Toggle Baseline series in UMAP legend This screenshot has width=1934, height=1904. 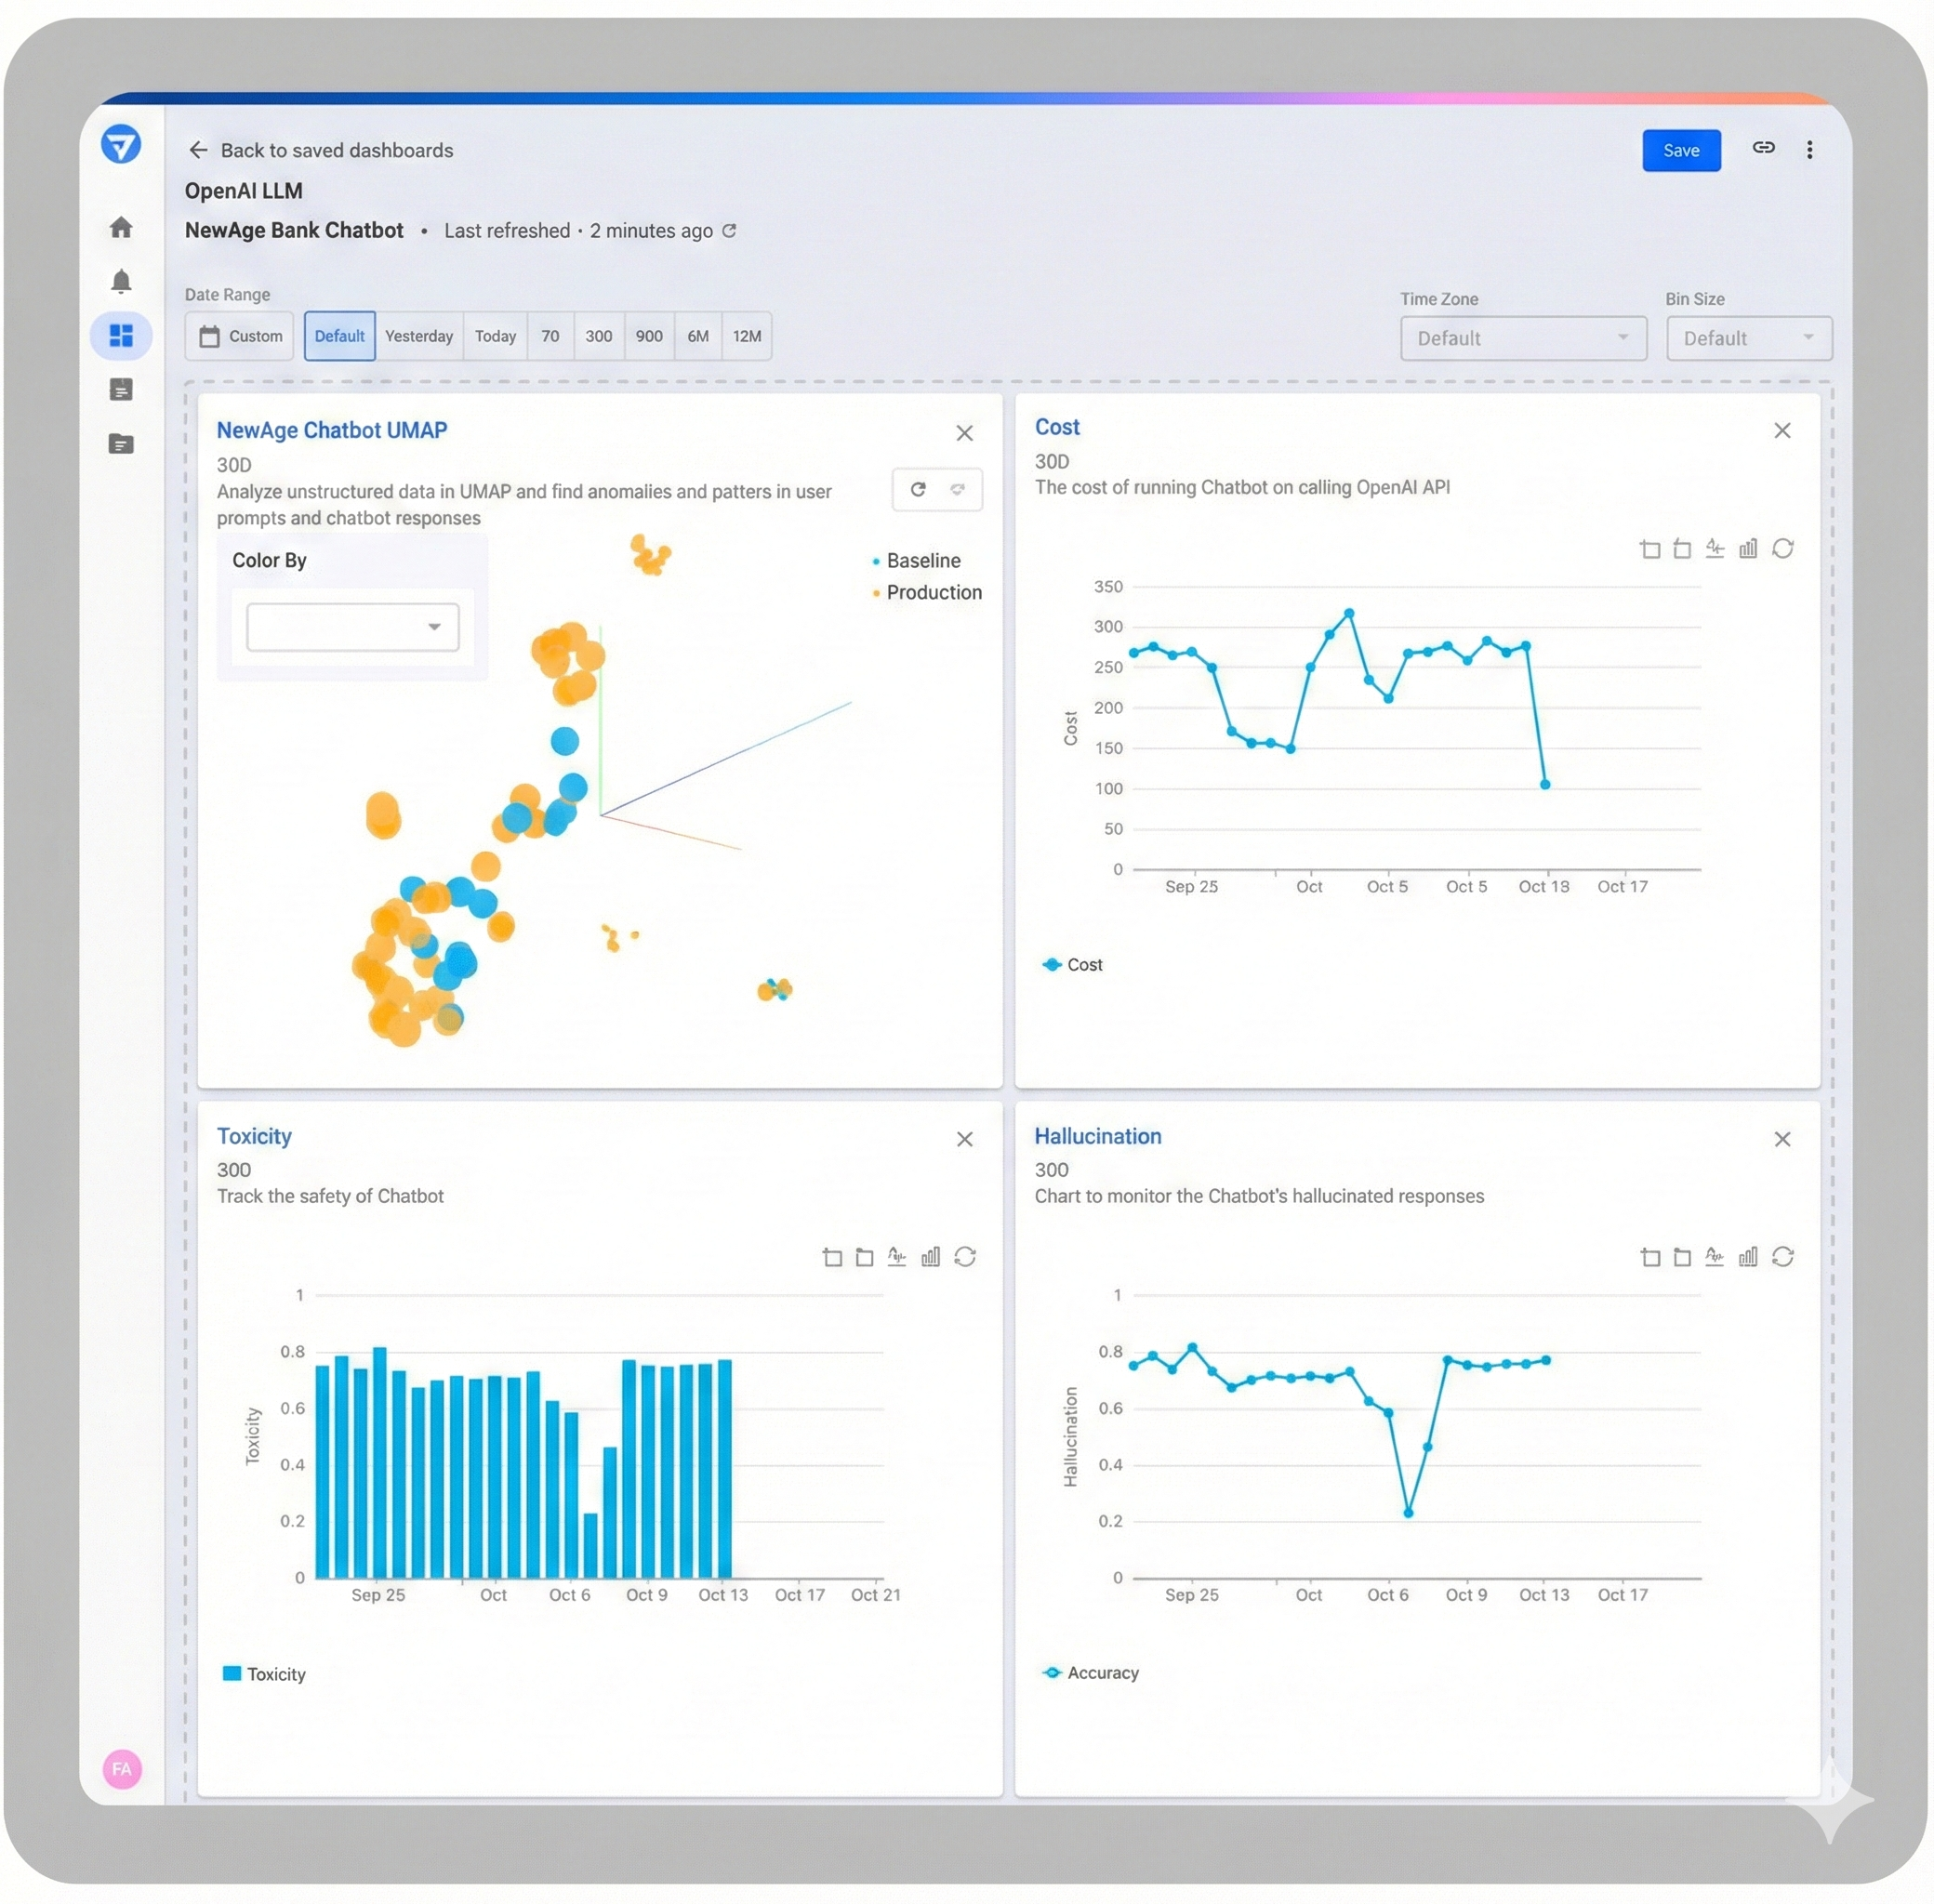(x=922, y=561)
